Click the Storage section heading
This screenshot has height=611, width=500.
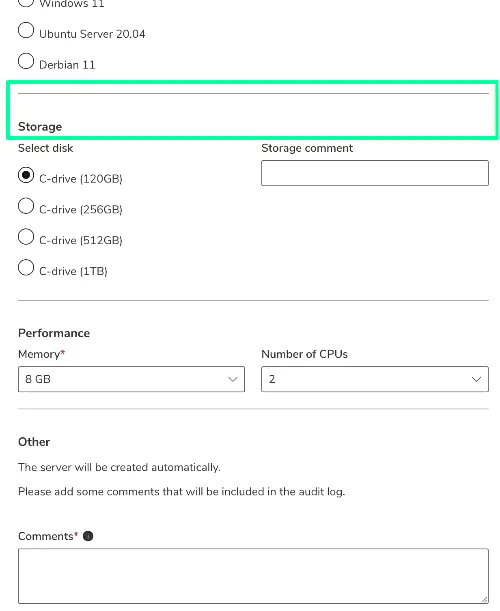[x=40, y=127]
